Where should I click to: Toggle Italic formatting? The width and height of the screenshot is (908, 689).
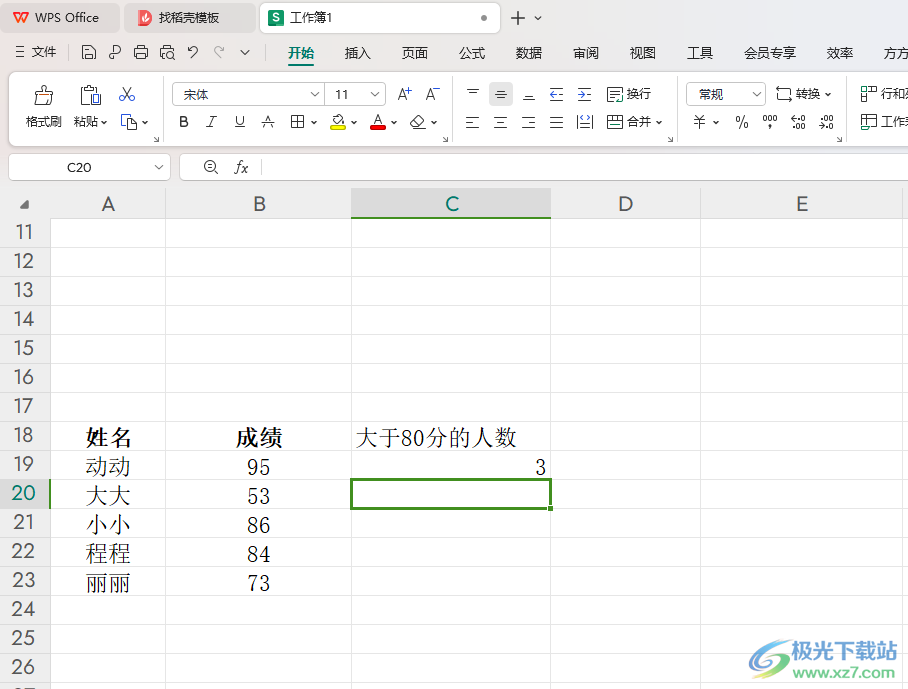tap(211, 122)
